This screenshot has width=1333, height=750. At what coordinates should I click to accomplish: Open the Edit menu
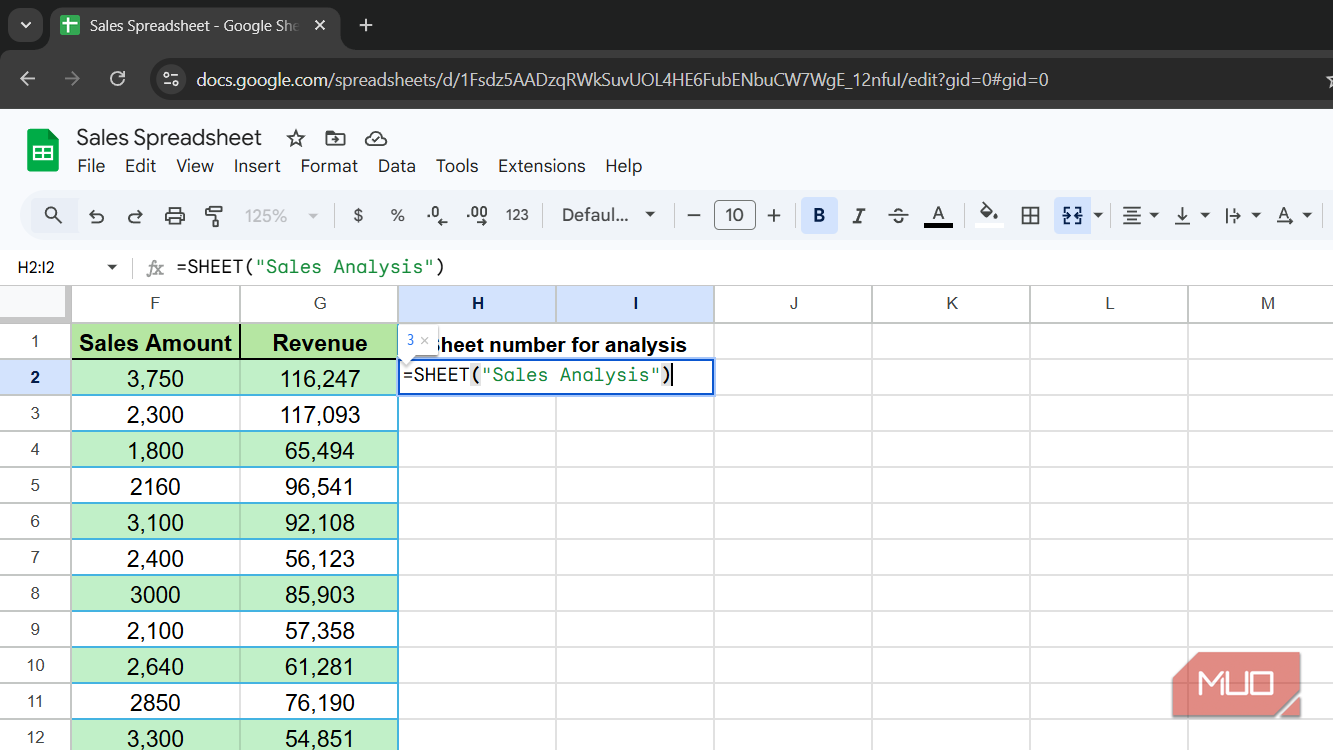pos(140,166)
